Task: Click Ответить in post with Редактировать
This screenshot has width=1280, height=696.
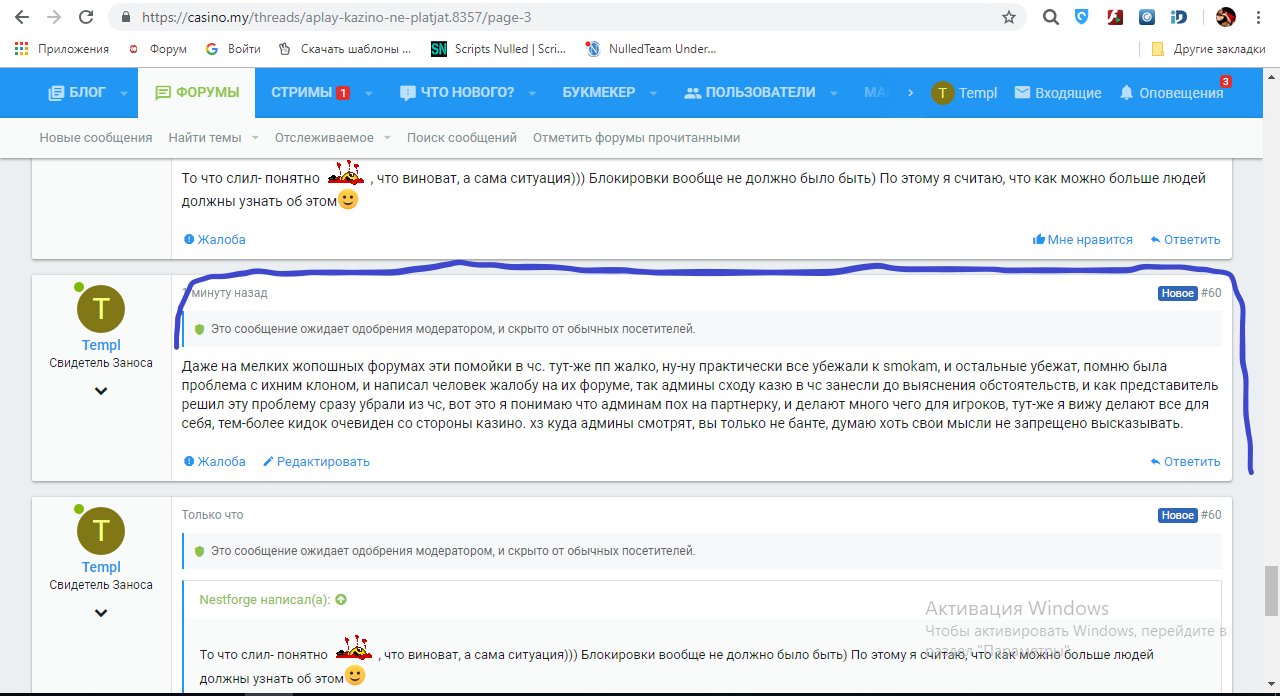Action: 1185,462
